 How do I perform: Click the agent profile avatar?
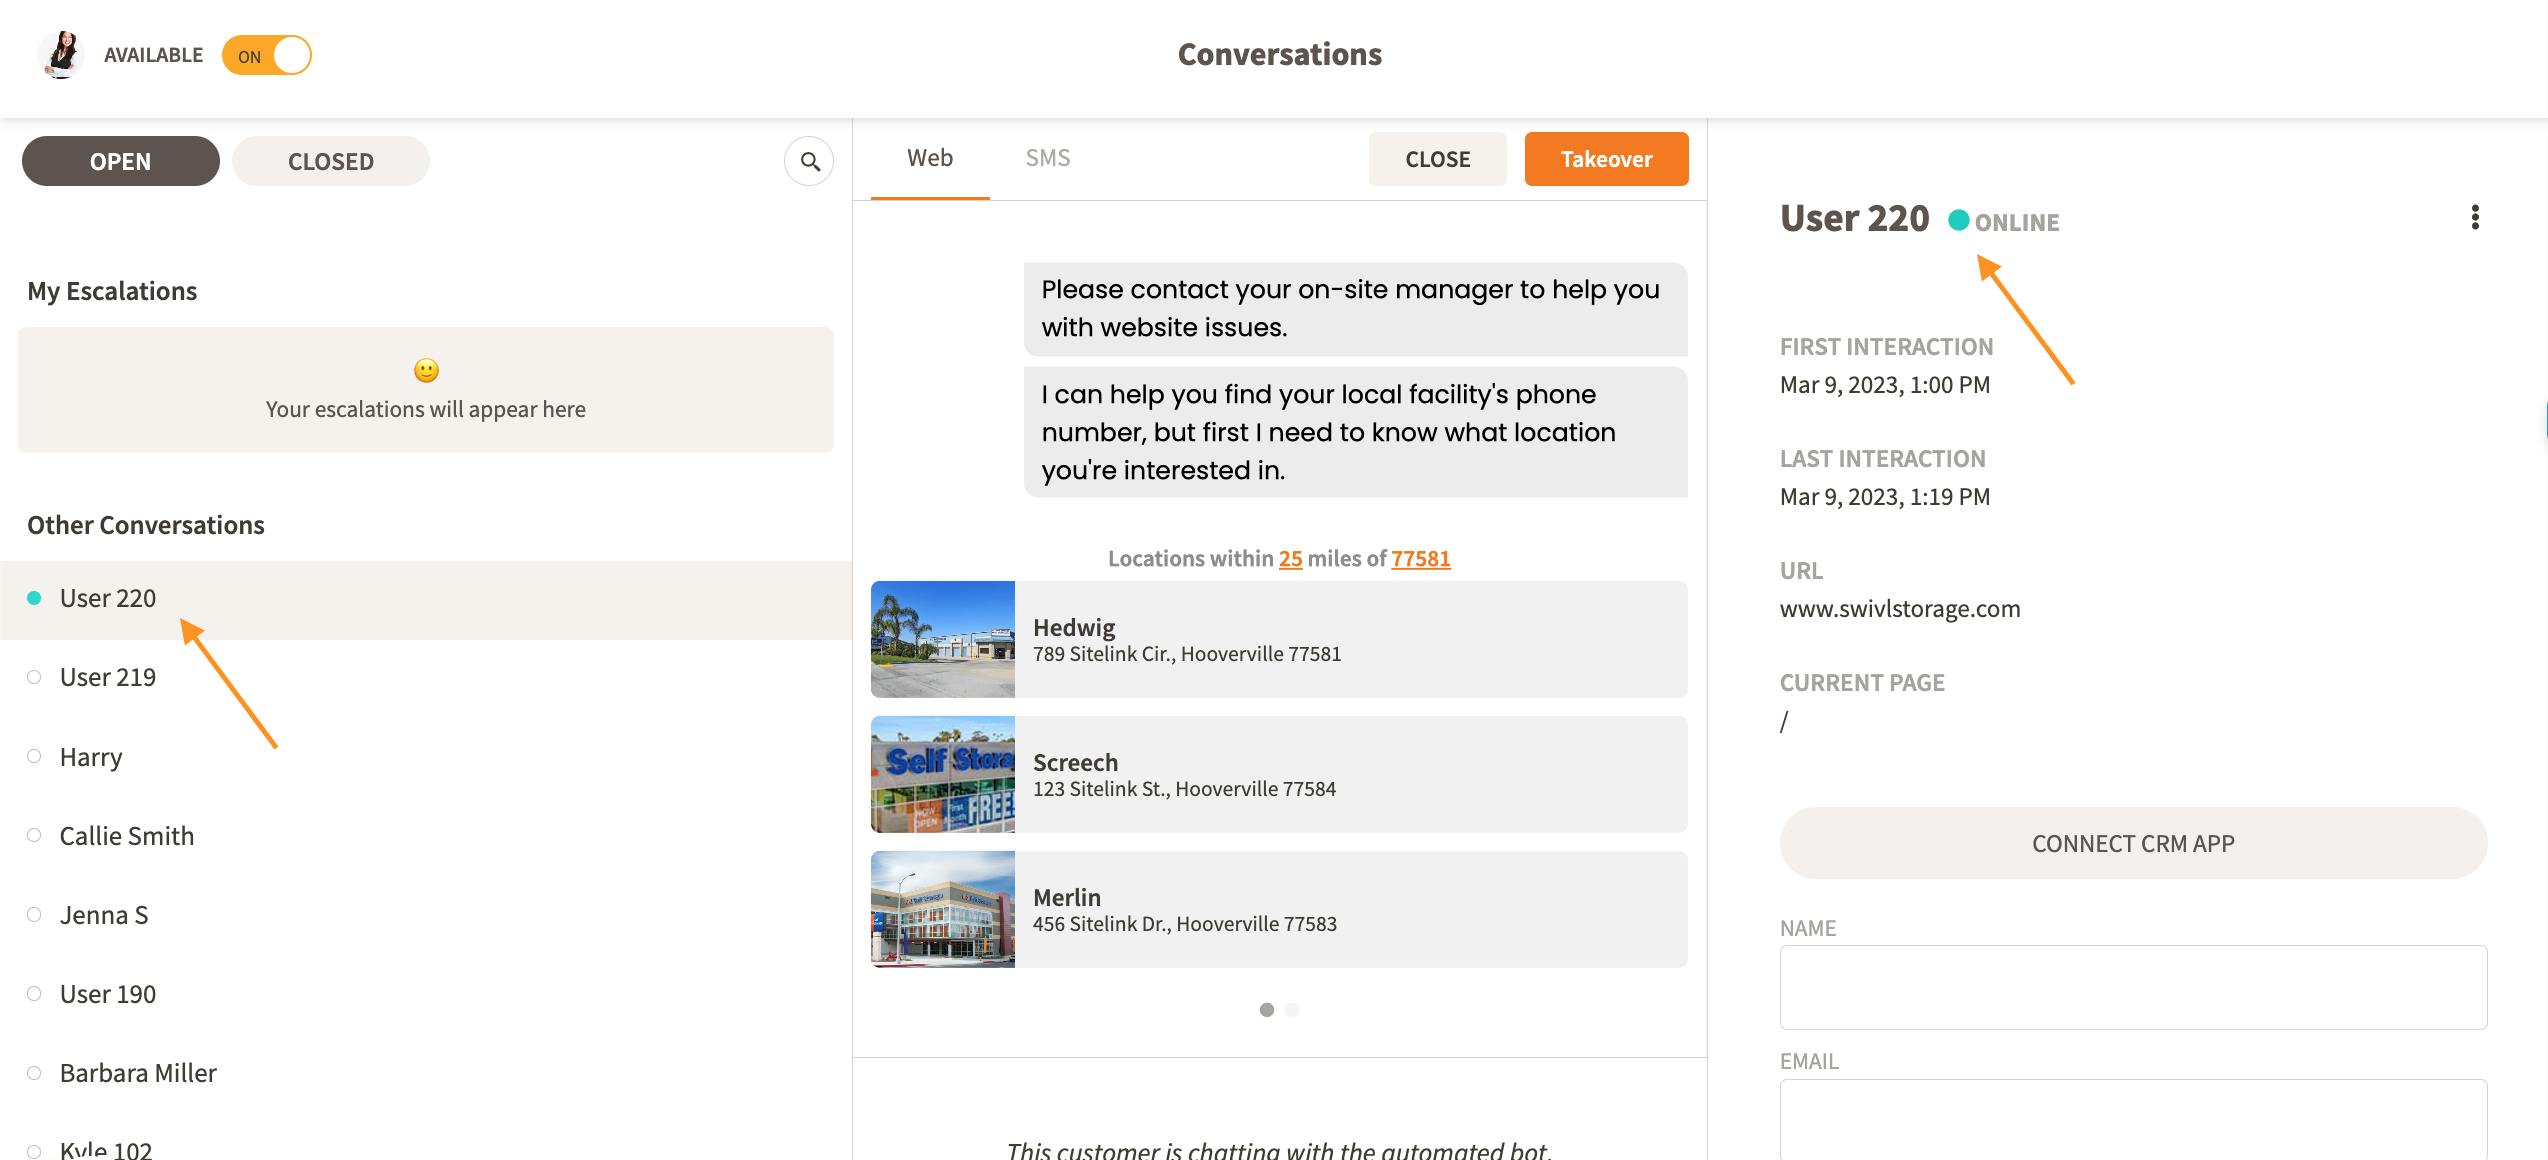click(61, 55)
